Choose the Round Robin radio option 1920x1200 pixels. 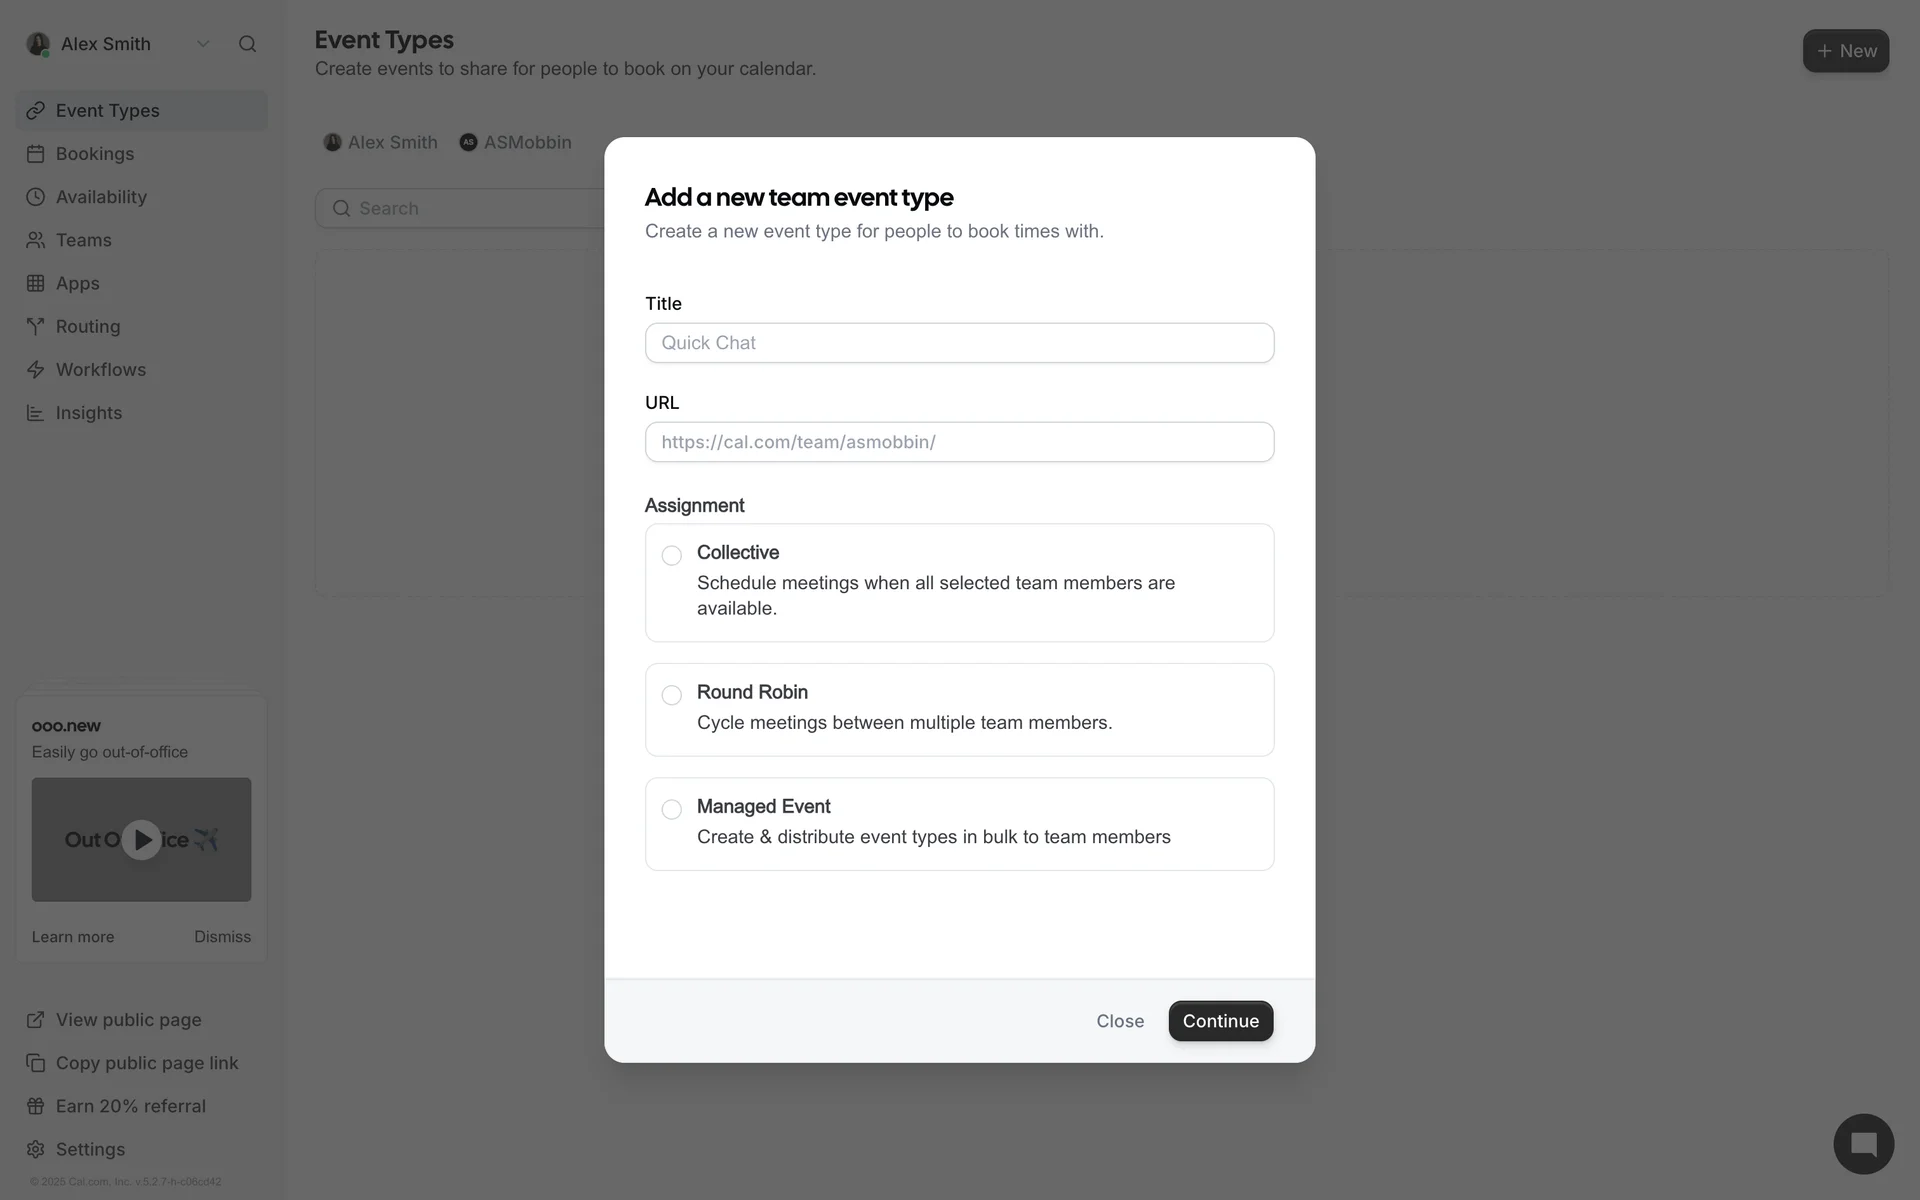coord(672,695)
